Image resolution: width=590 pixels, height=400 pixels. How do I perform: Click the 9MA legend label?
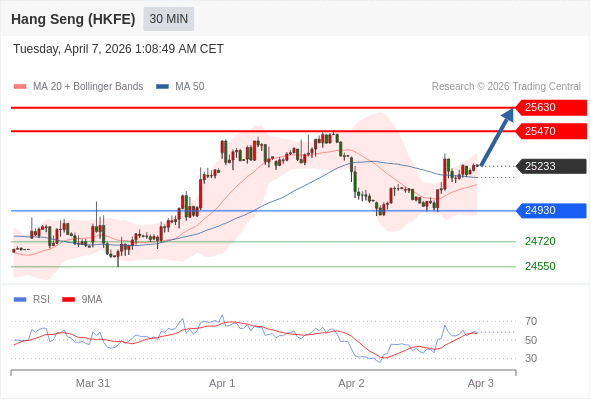click(92, 300)
